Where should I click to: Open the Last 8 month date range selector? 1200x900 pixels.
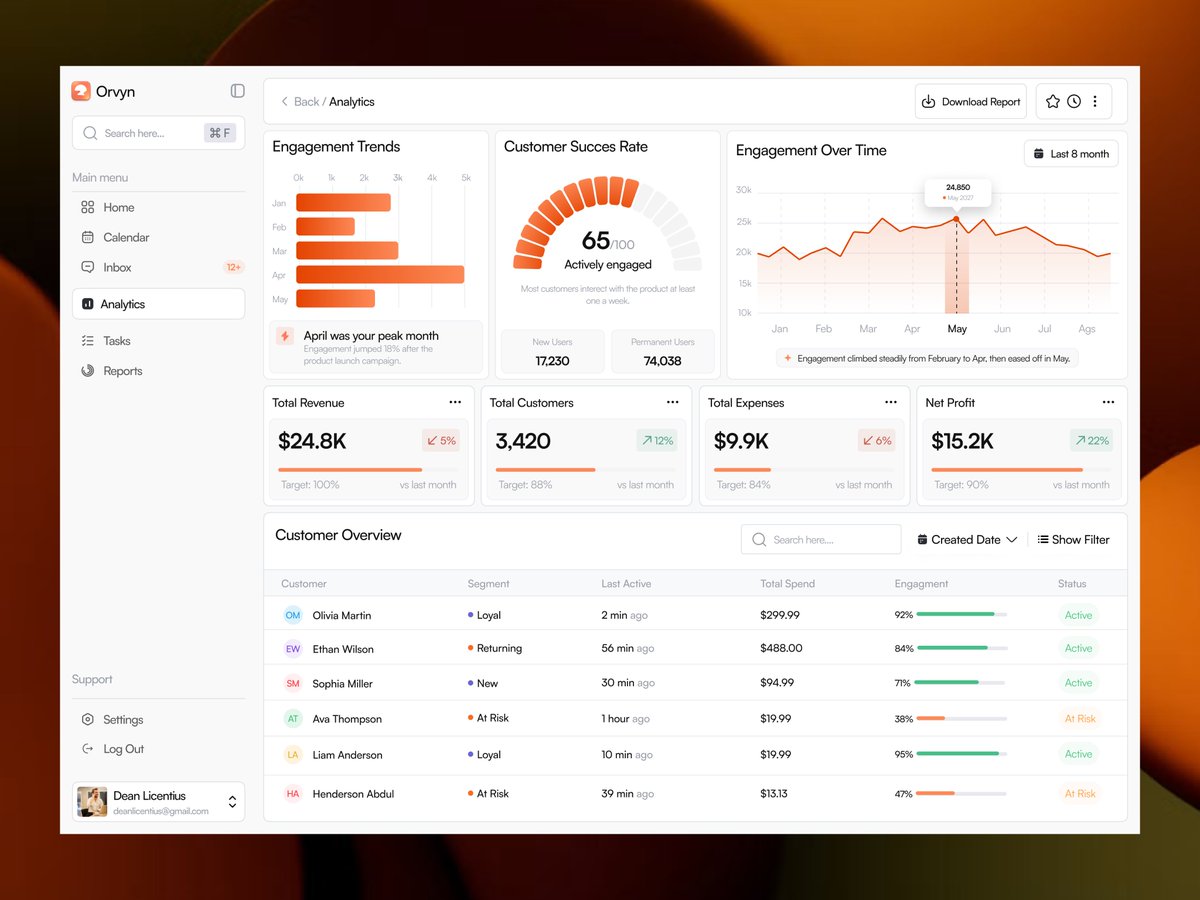pos(1071,153)
